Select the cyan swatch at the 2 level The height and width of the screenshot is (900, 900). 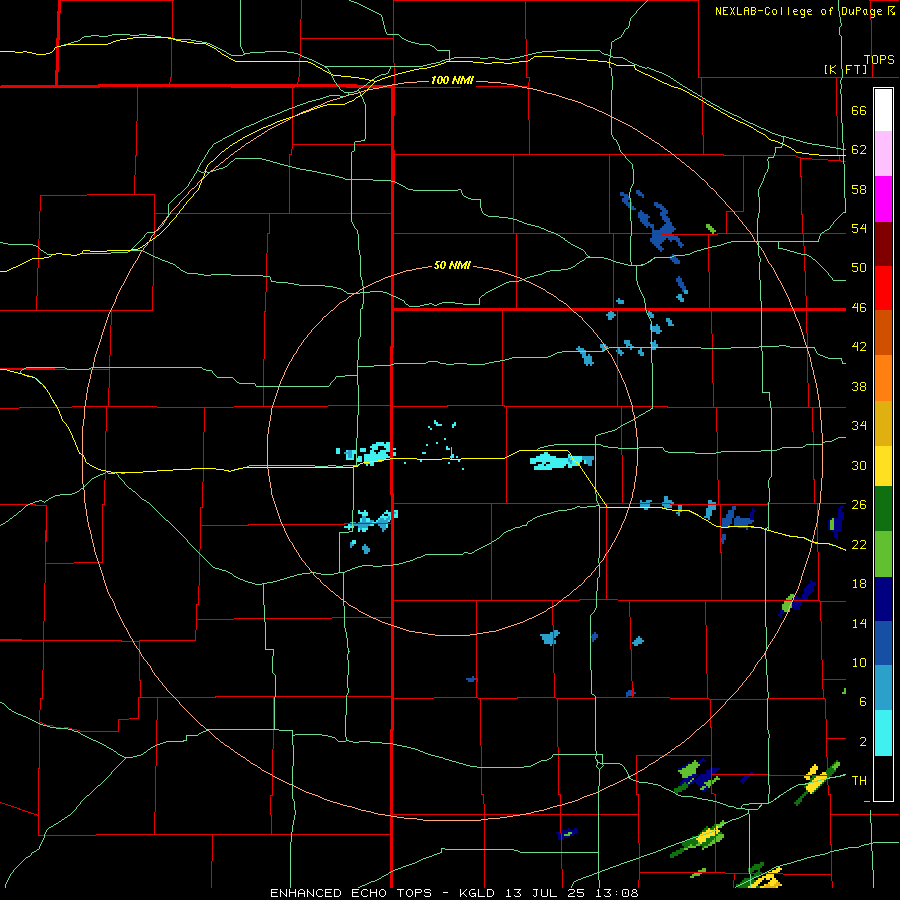coord(883,733)
